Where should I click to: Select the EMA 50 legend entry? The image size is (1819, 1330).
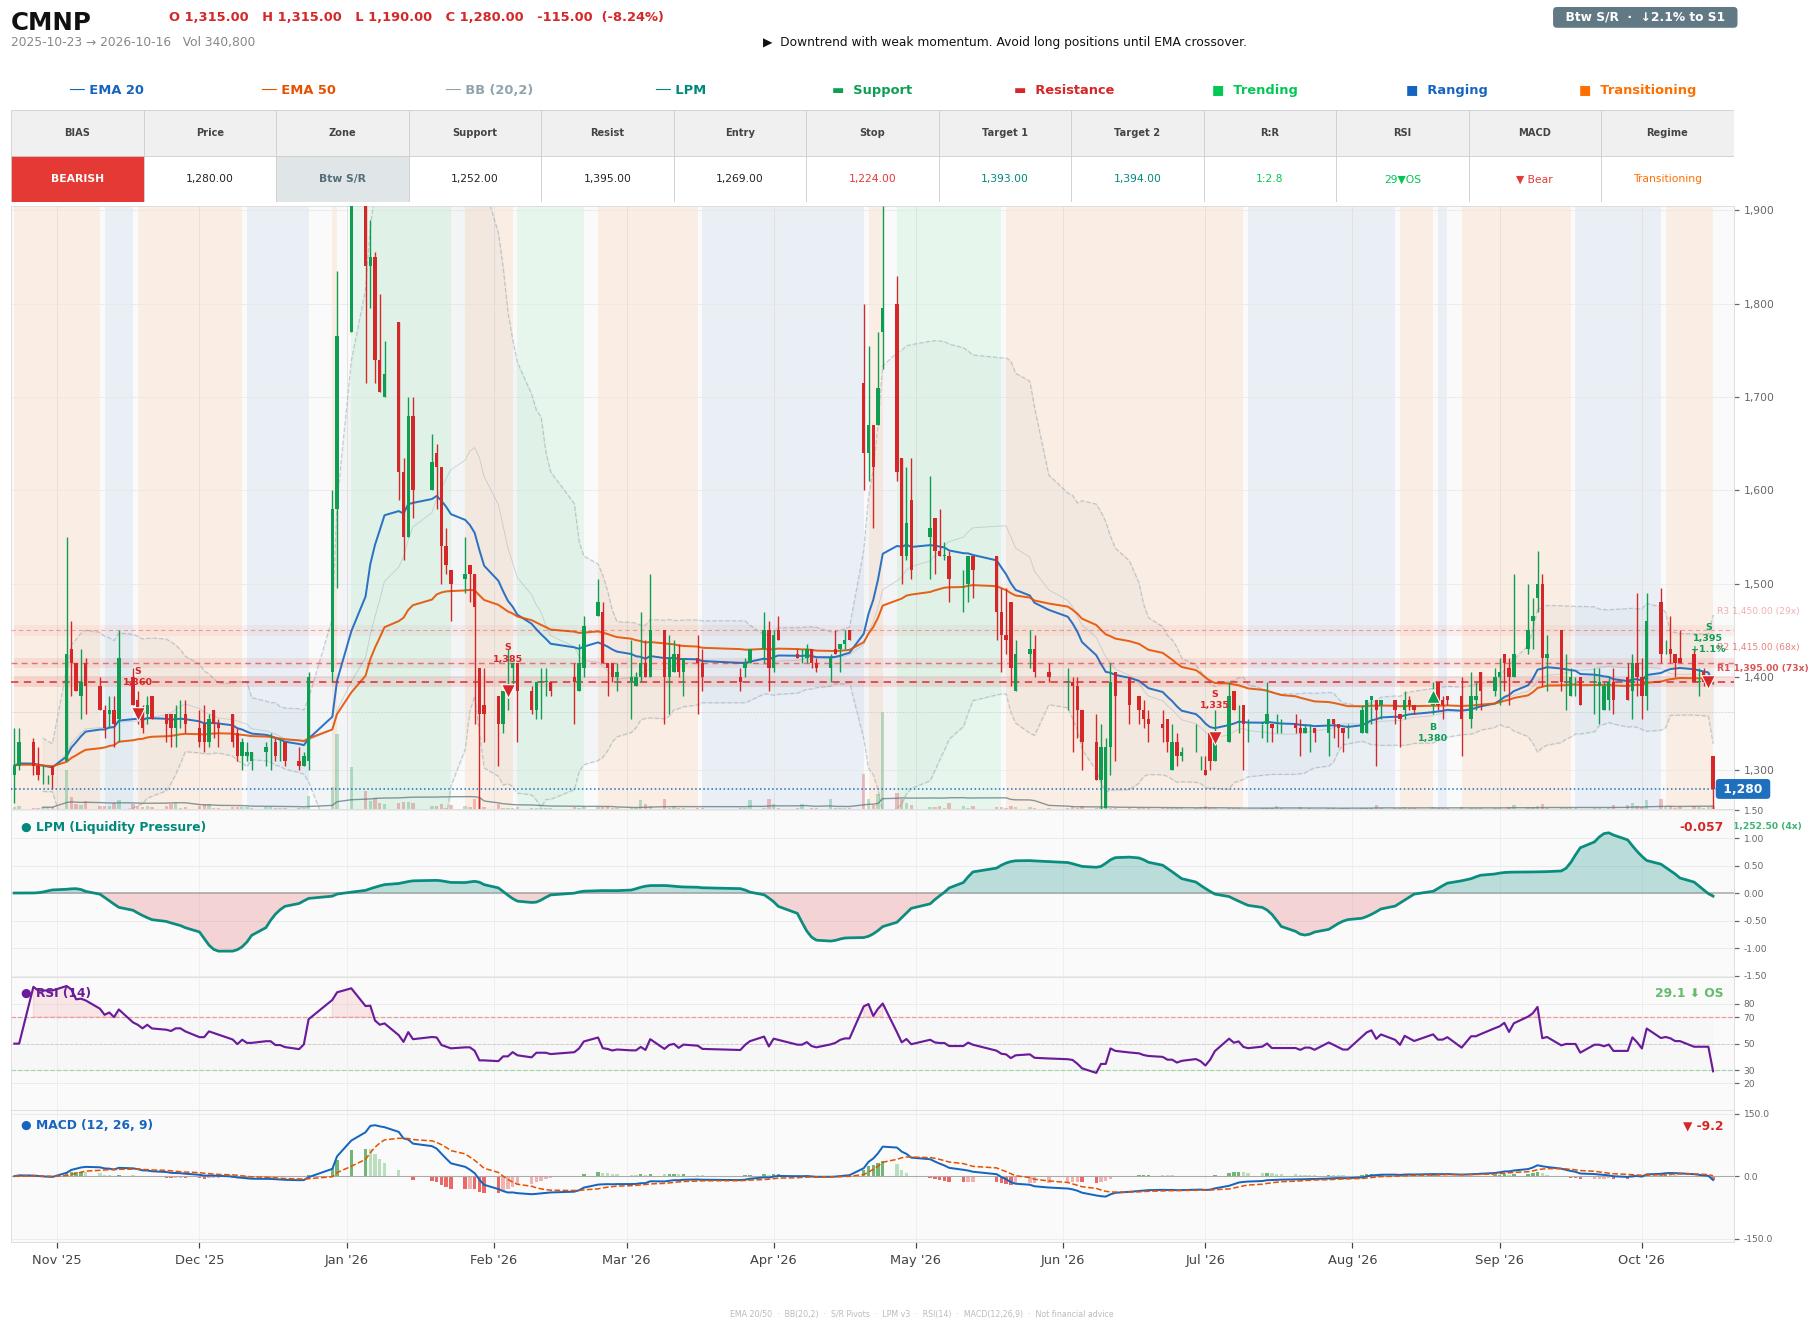pyautogui.click(x=298, y=90)
